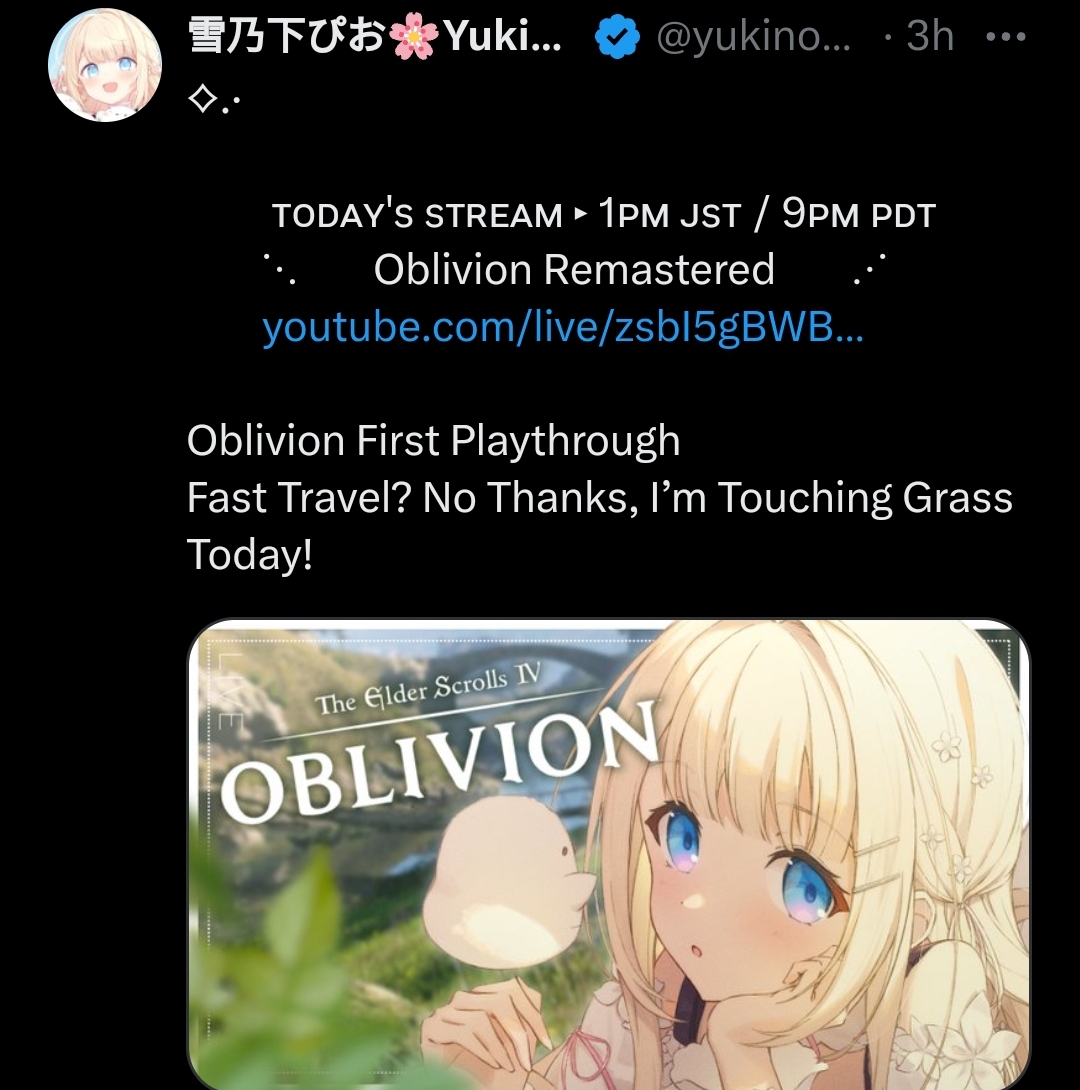
Task: Open the three-dot more options menu
Action: click(1006, 36)
